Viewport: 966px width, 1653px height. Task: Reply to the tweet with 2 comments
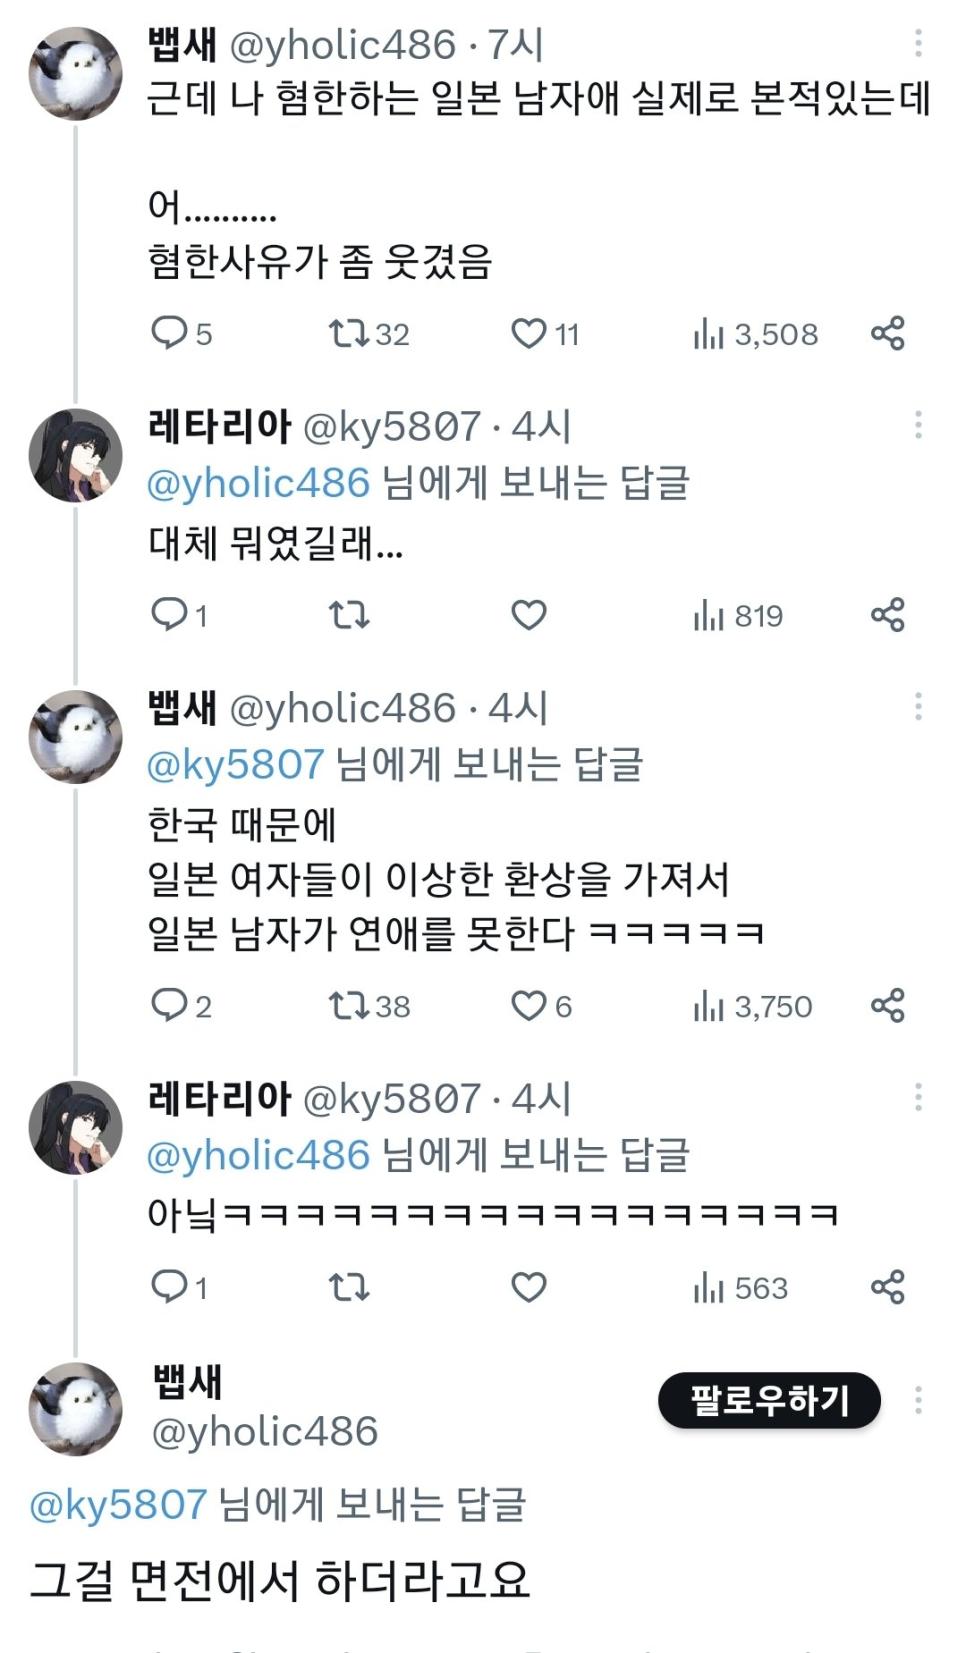coord(168,1005)
